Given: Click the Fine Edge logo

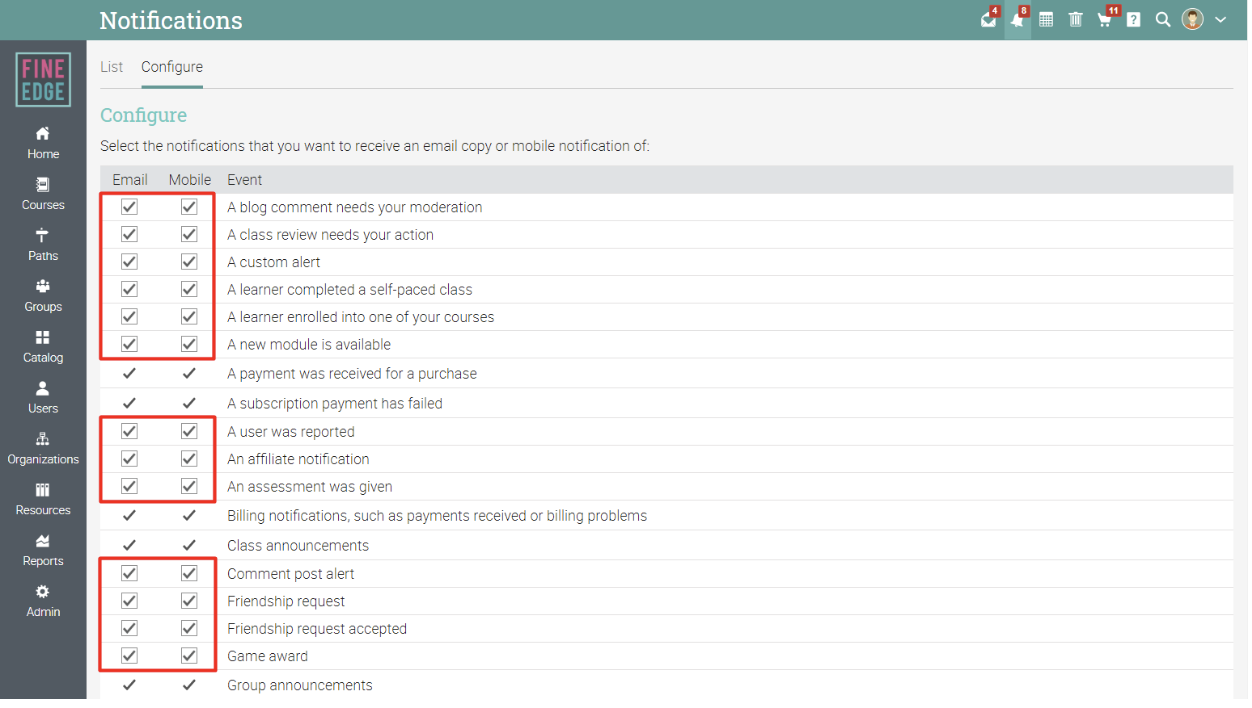Looking at the screenshot, I should tap(43, 80).
